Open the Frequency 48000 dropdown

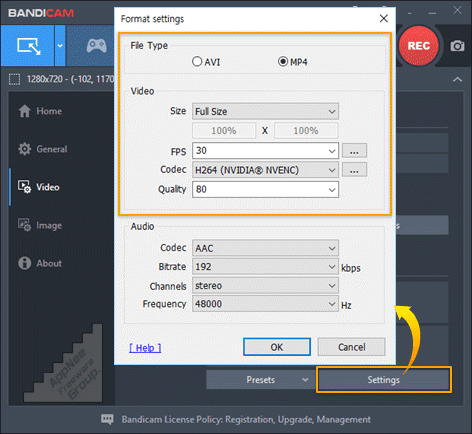point(265,304)
